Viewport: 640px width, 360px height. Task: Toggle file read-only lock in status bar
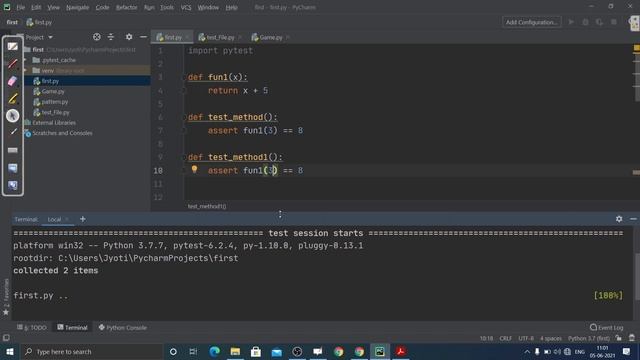619,338
